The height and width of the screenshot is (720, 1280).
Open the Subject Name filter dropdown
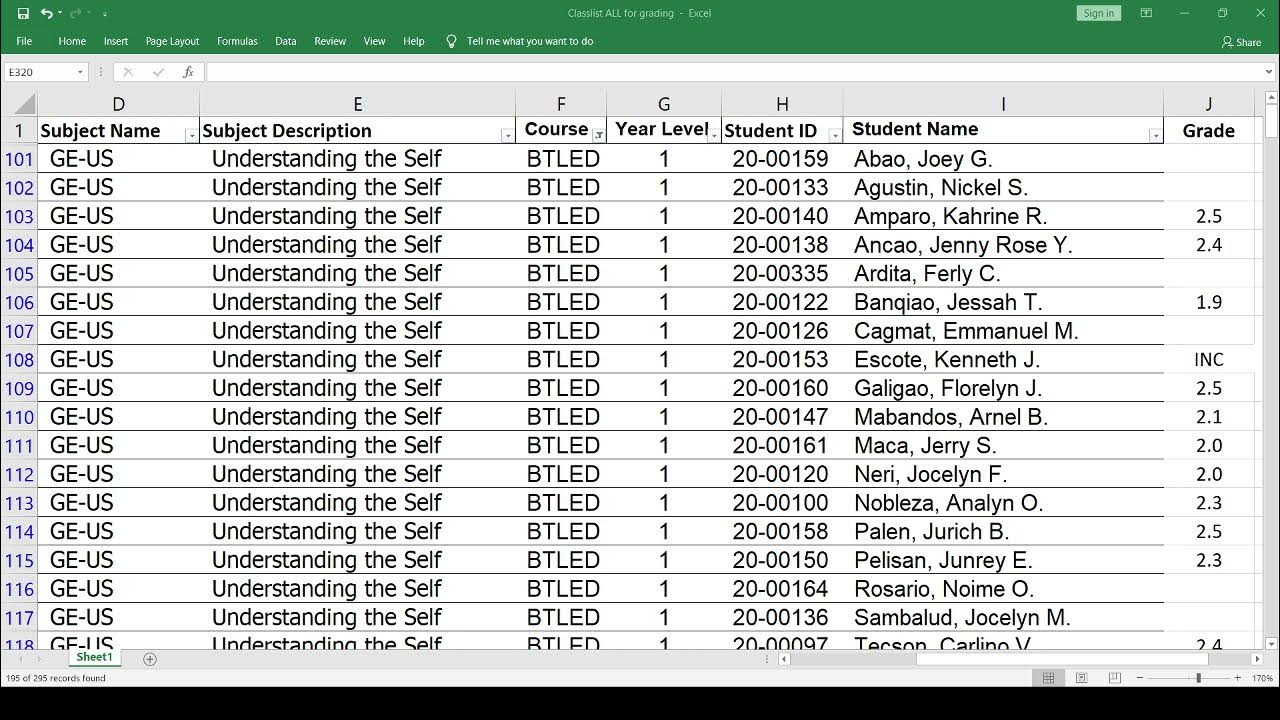tap(191, 135)
